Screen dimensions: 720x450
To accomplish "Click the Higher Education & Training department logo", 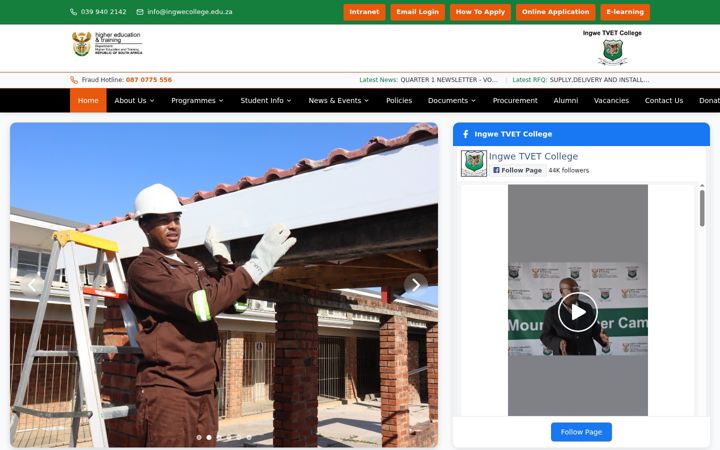I will 107,44.
